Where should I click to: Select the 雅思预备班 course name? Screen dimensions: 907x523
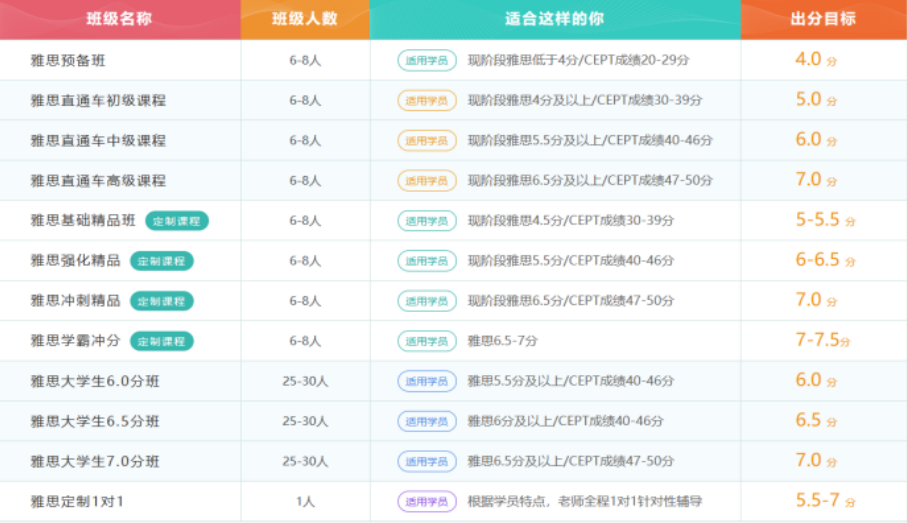click(68, 60)
